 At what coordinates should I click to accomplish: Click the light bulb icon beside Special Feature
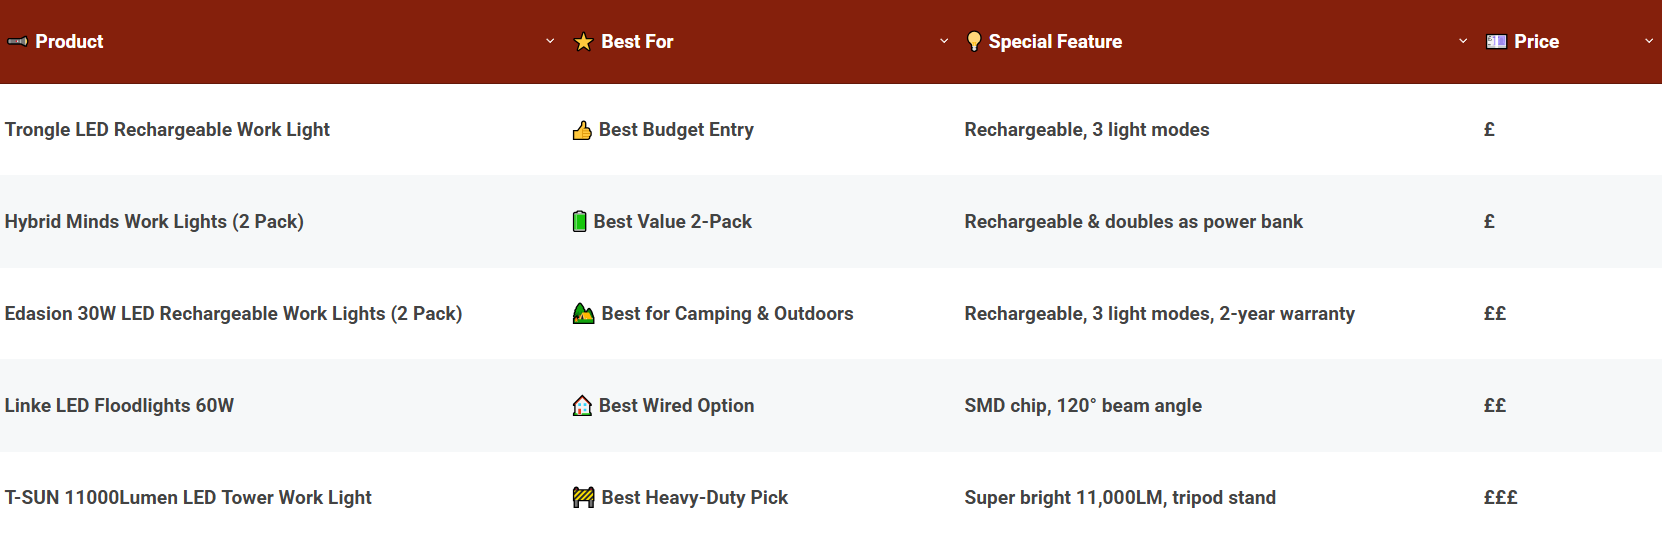(973, 42)
